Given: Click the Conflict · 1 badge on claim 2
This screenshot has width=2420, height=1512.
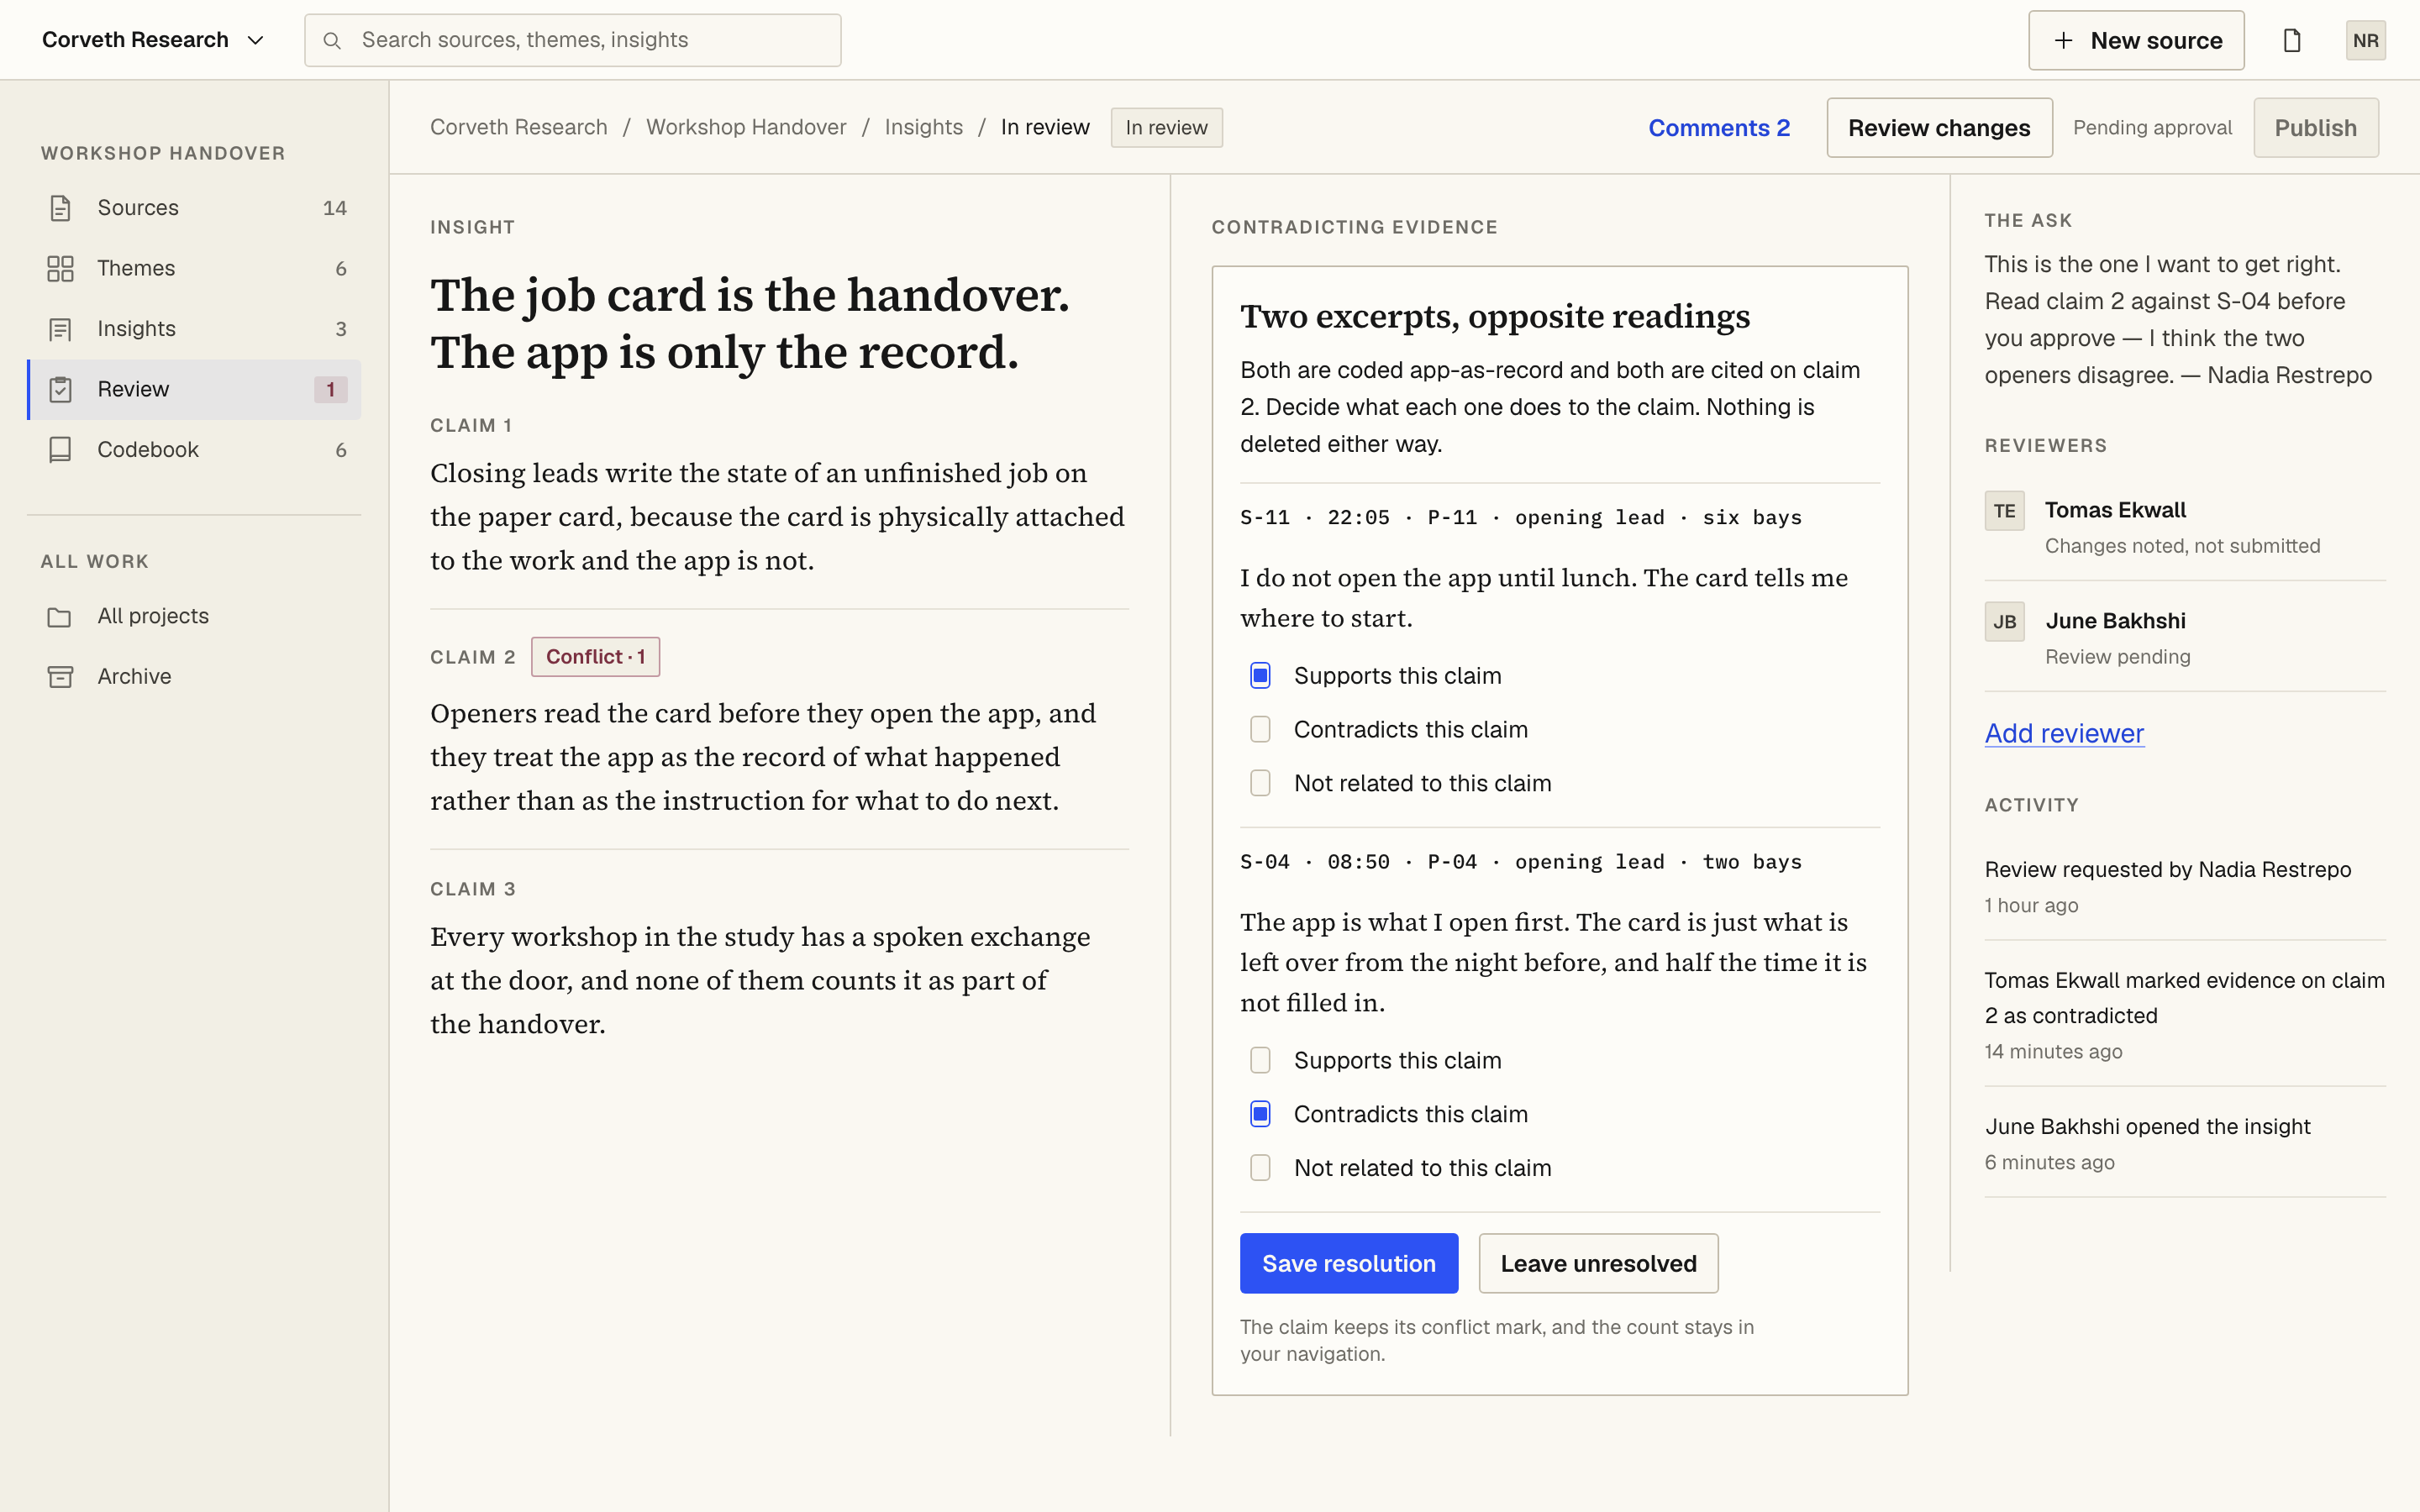Looking at the screenshot, I should pyautogui.click(x=595, y=657).
